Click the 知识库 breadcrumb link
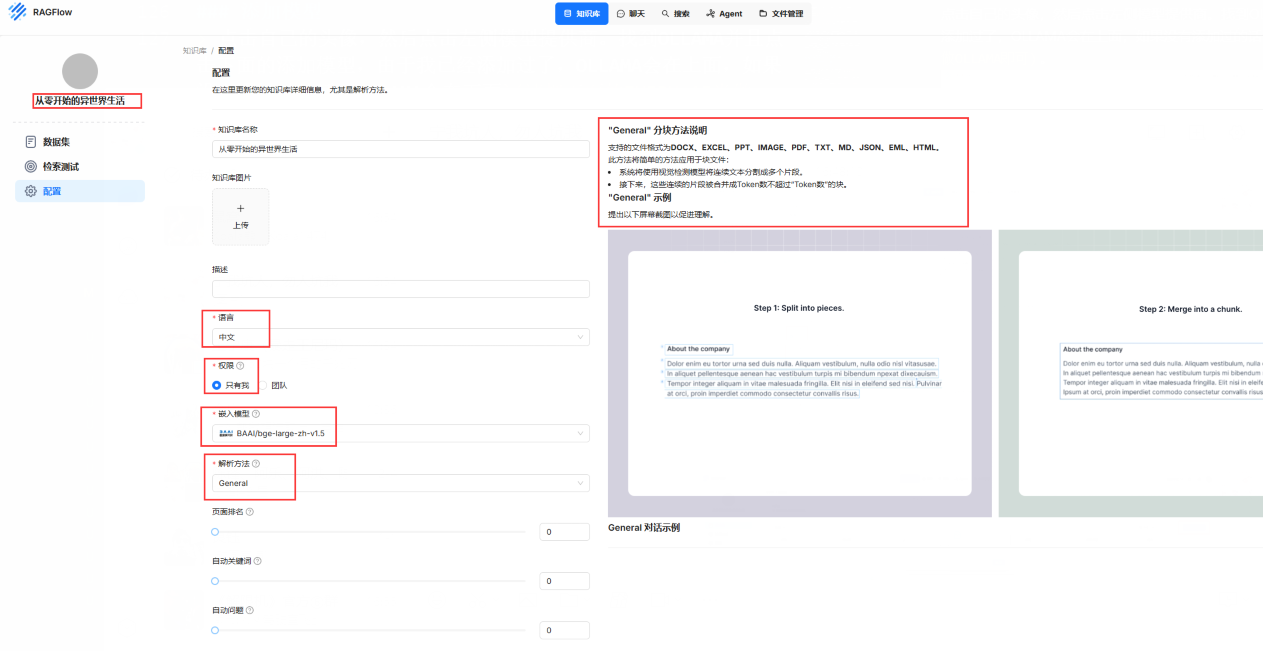The image size is (1263, 651). [x=194, y=50]
